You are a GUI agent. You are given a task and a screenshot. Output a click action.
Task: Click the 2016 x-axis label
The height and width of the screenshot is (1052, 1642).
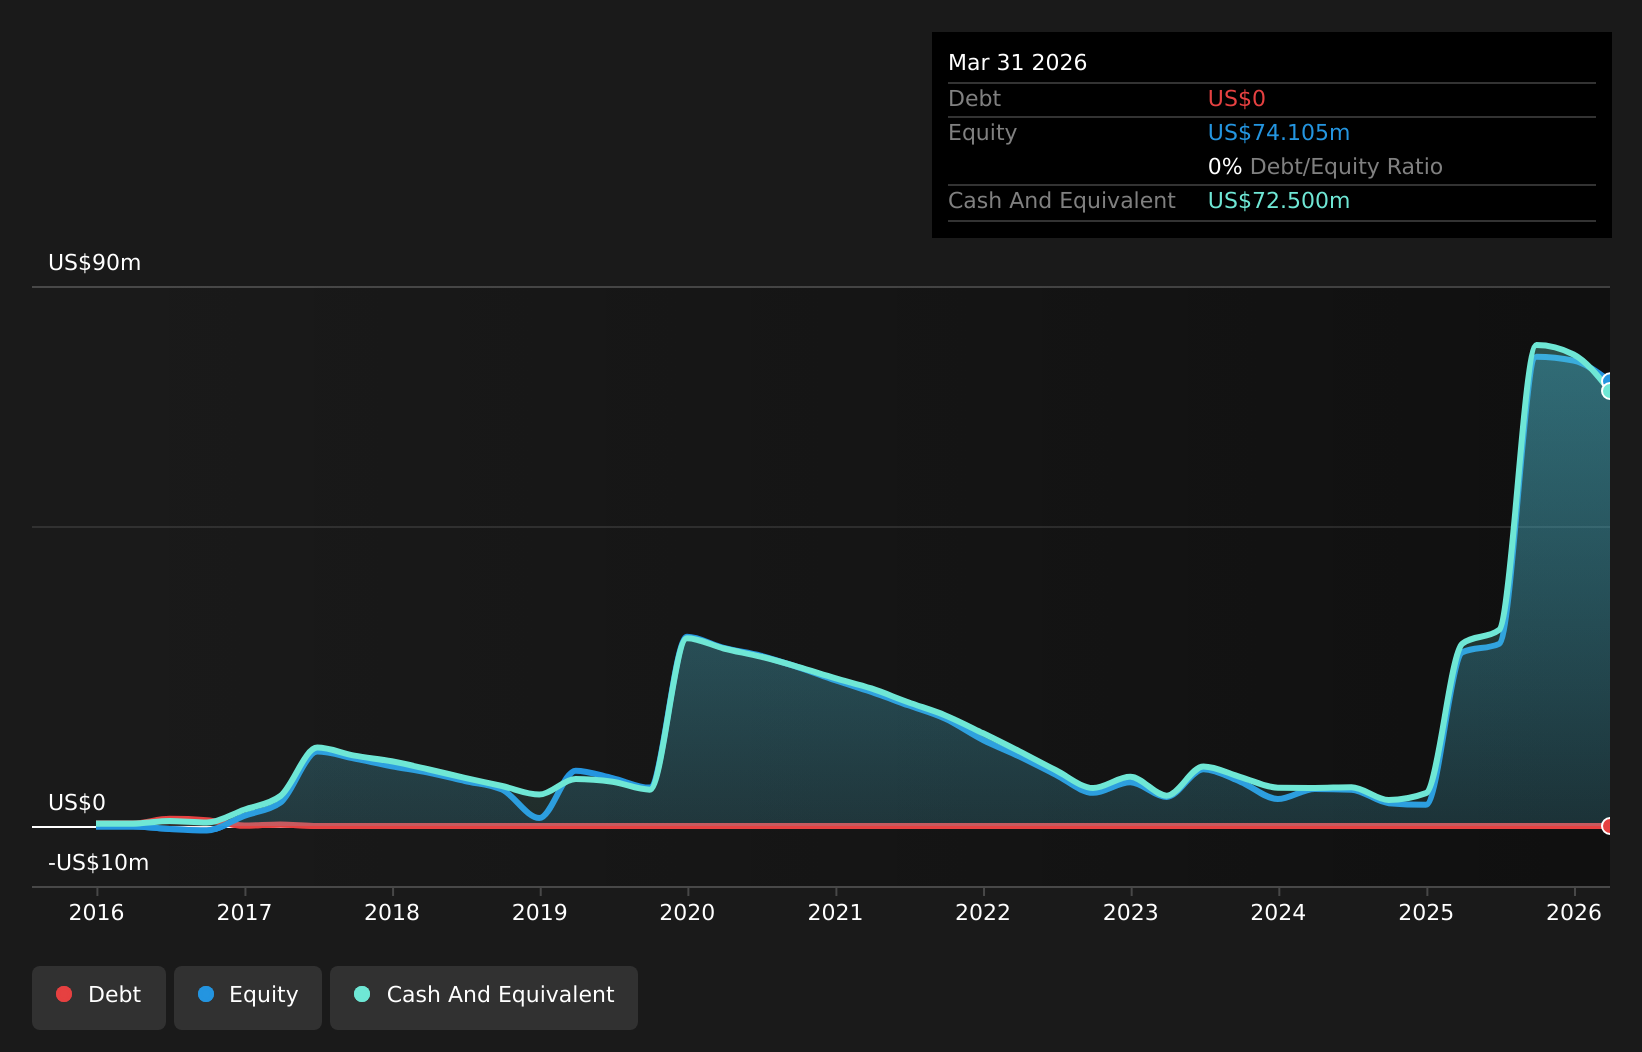pyautogui.click(x=96, y=913)
